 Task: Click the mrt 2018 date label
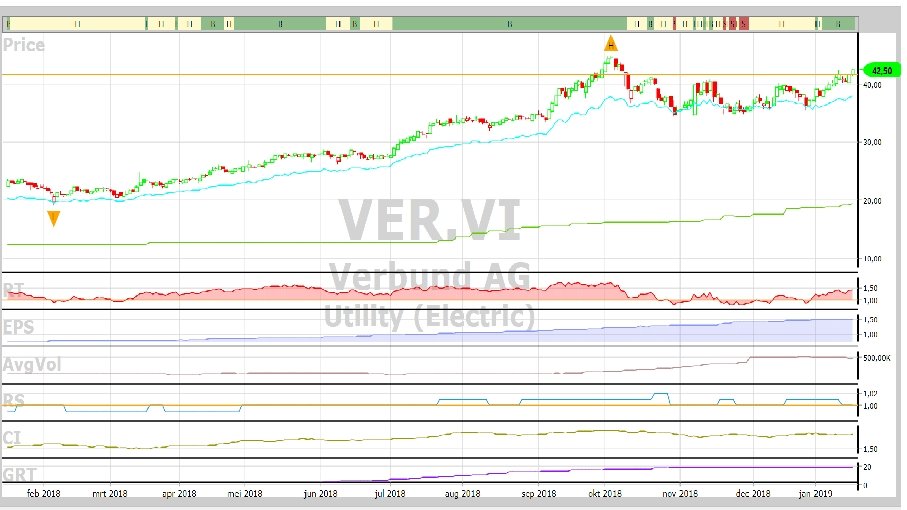tap(110, 493)
